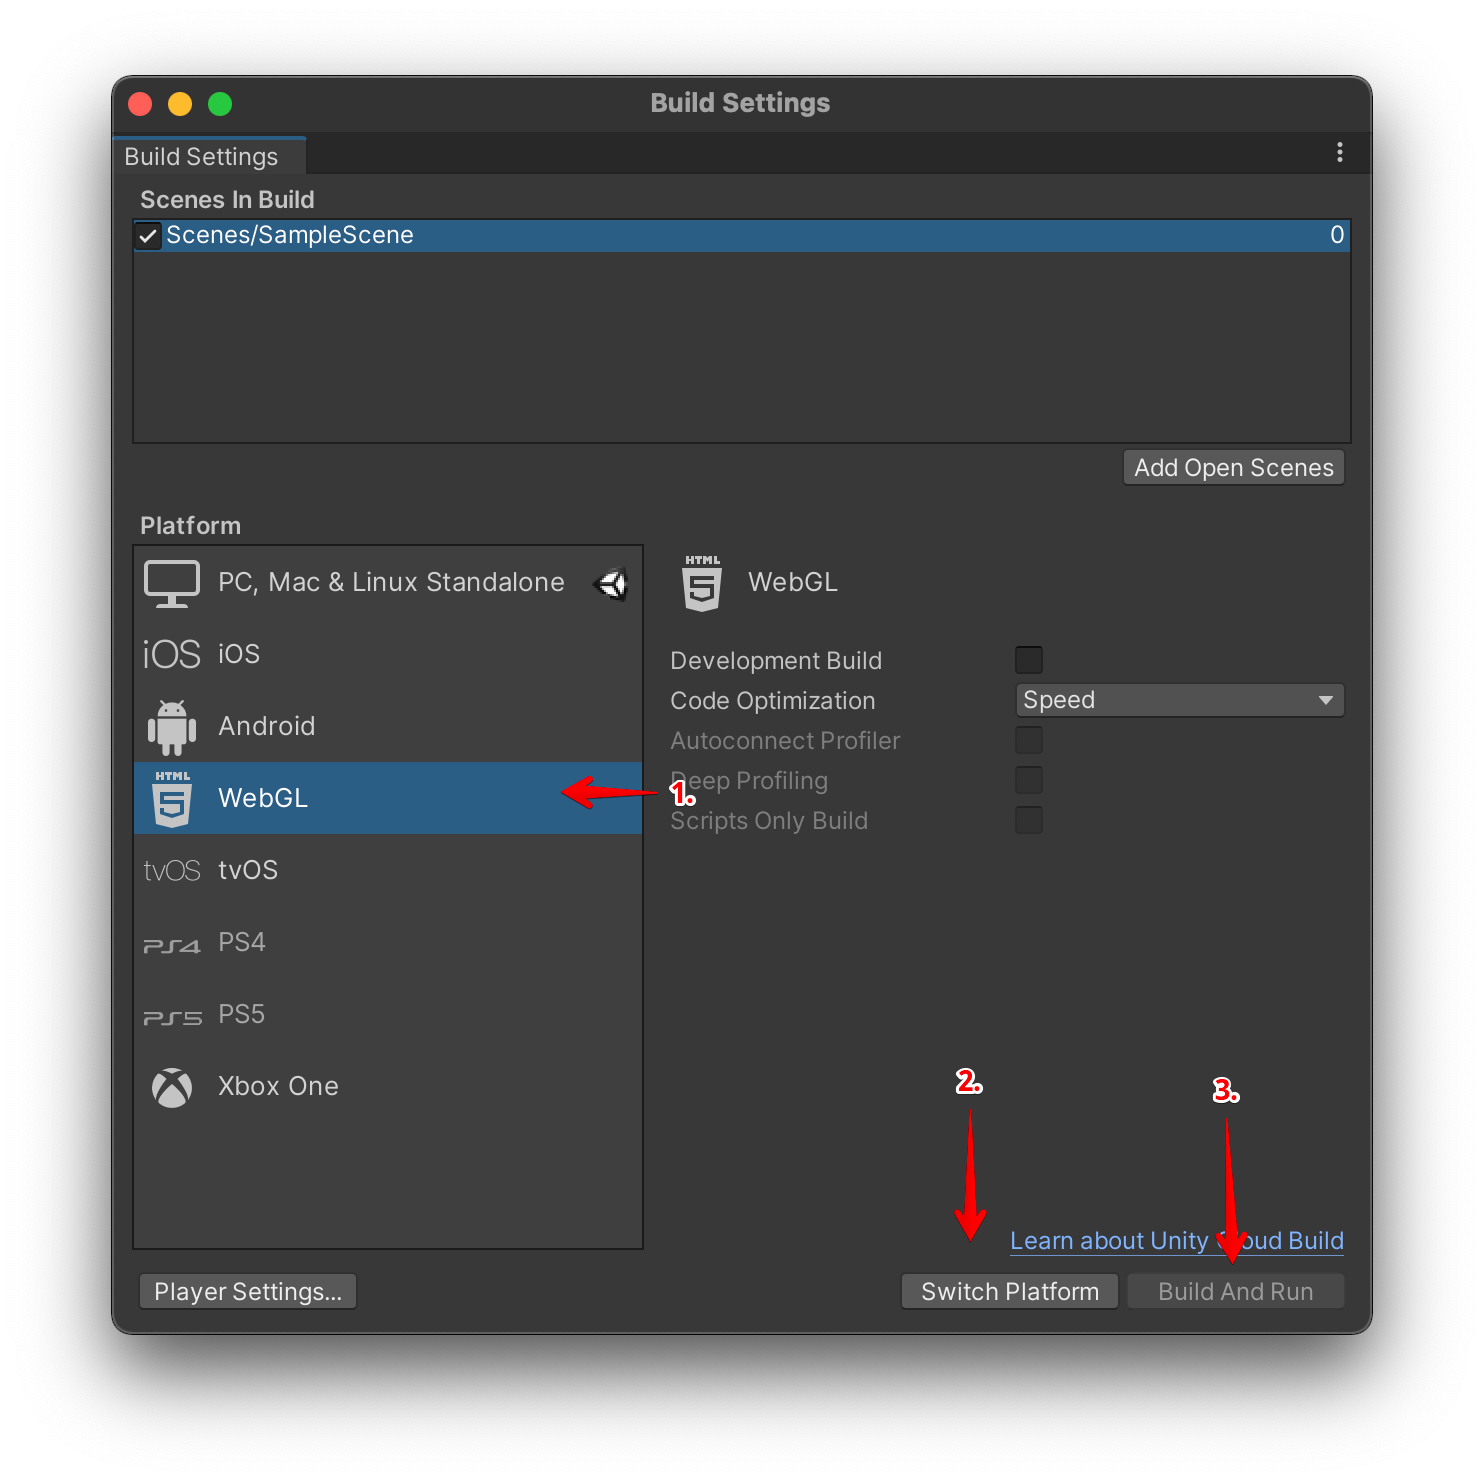
Task: Select the PS5 platform row
Action: click(x=388, y=1015)
